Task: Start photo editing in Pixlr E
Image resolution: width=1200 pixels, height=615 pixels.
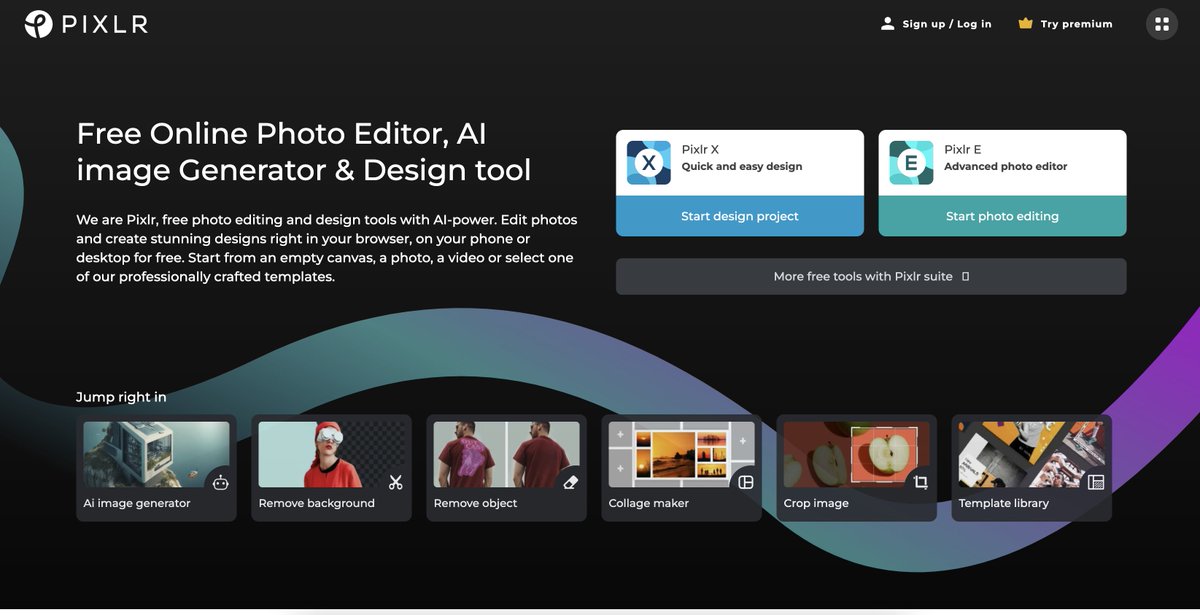Action: (1002, 216)
